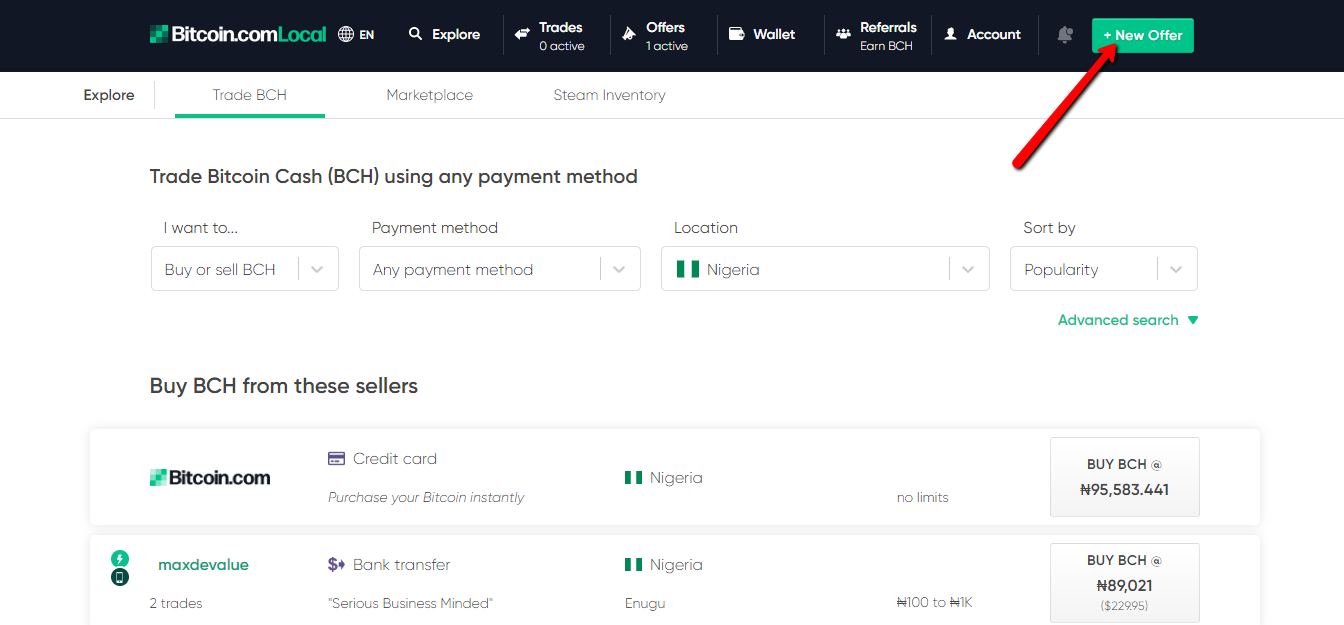Open Referrals Earn BCH menu item

(x=877, y=35)
